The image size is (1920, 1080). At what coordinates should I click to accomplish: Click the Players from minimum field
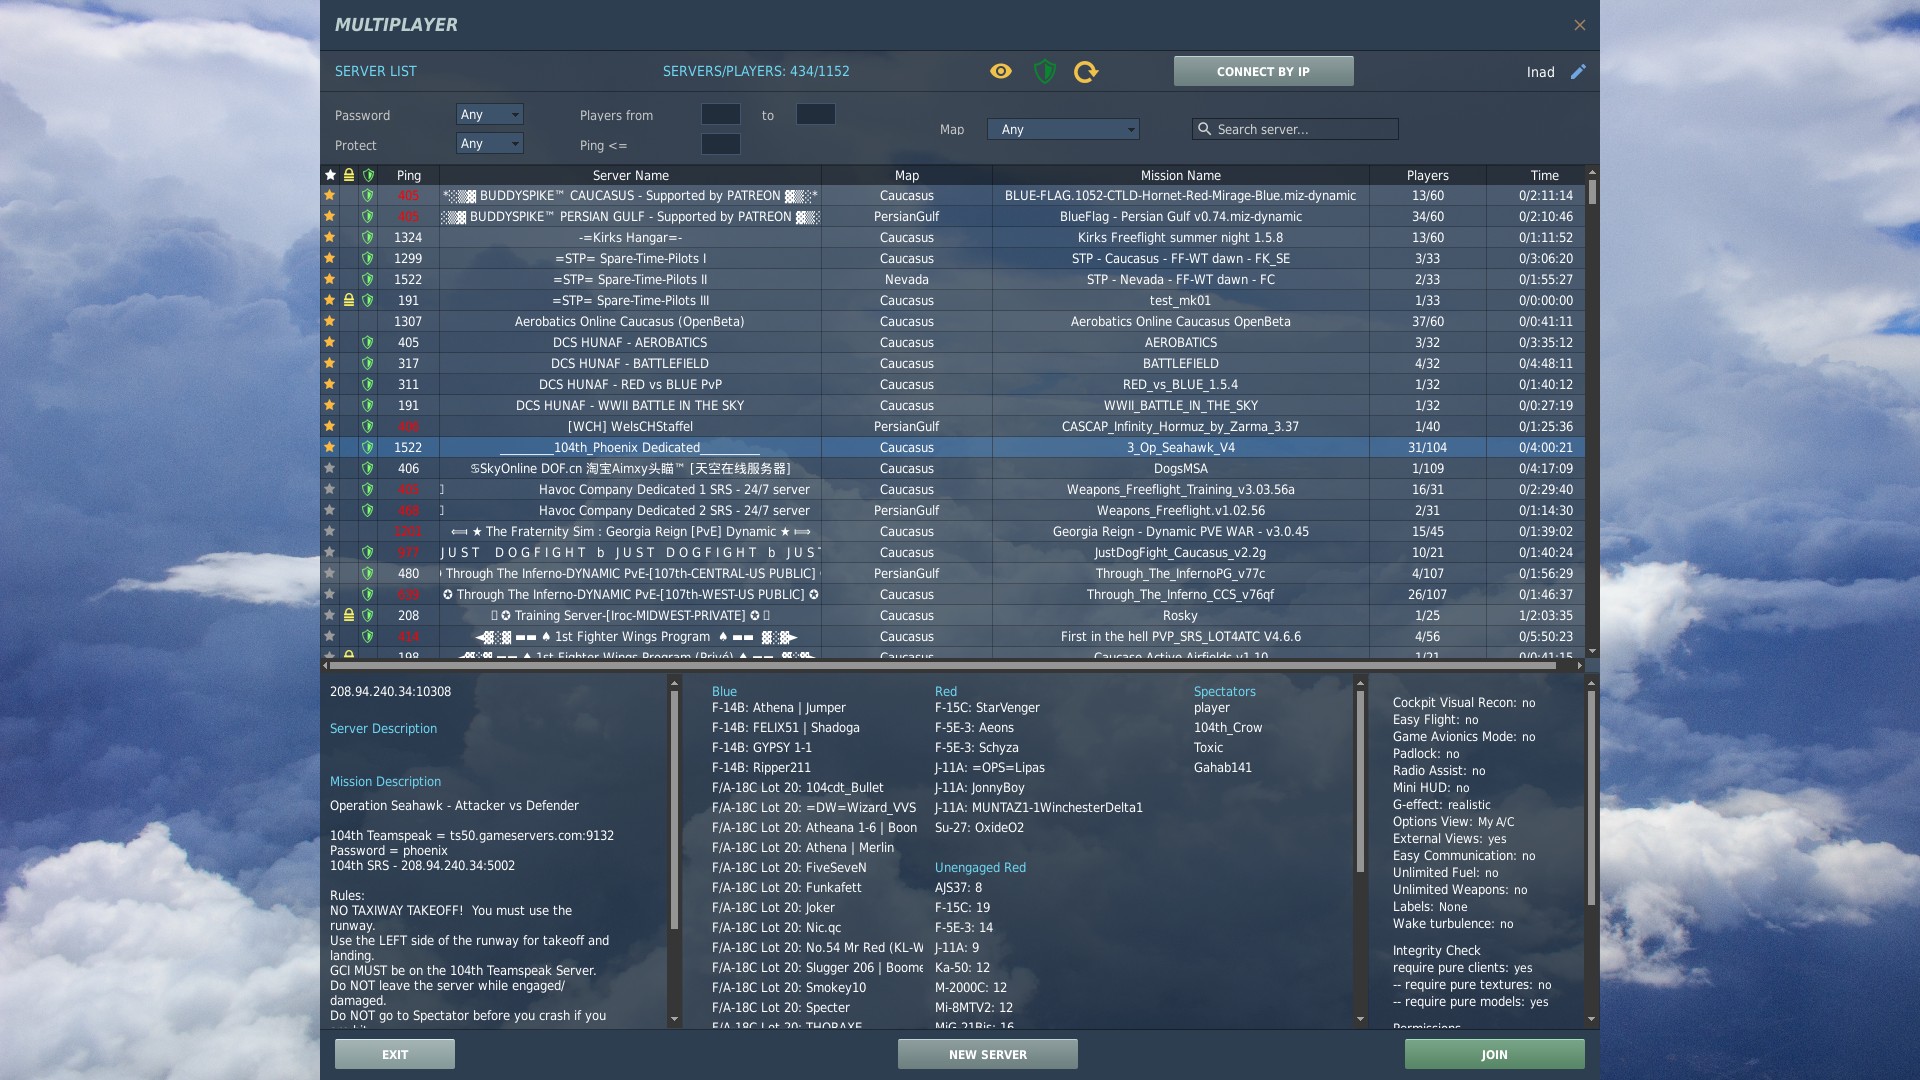click(x=721, y=114)
